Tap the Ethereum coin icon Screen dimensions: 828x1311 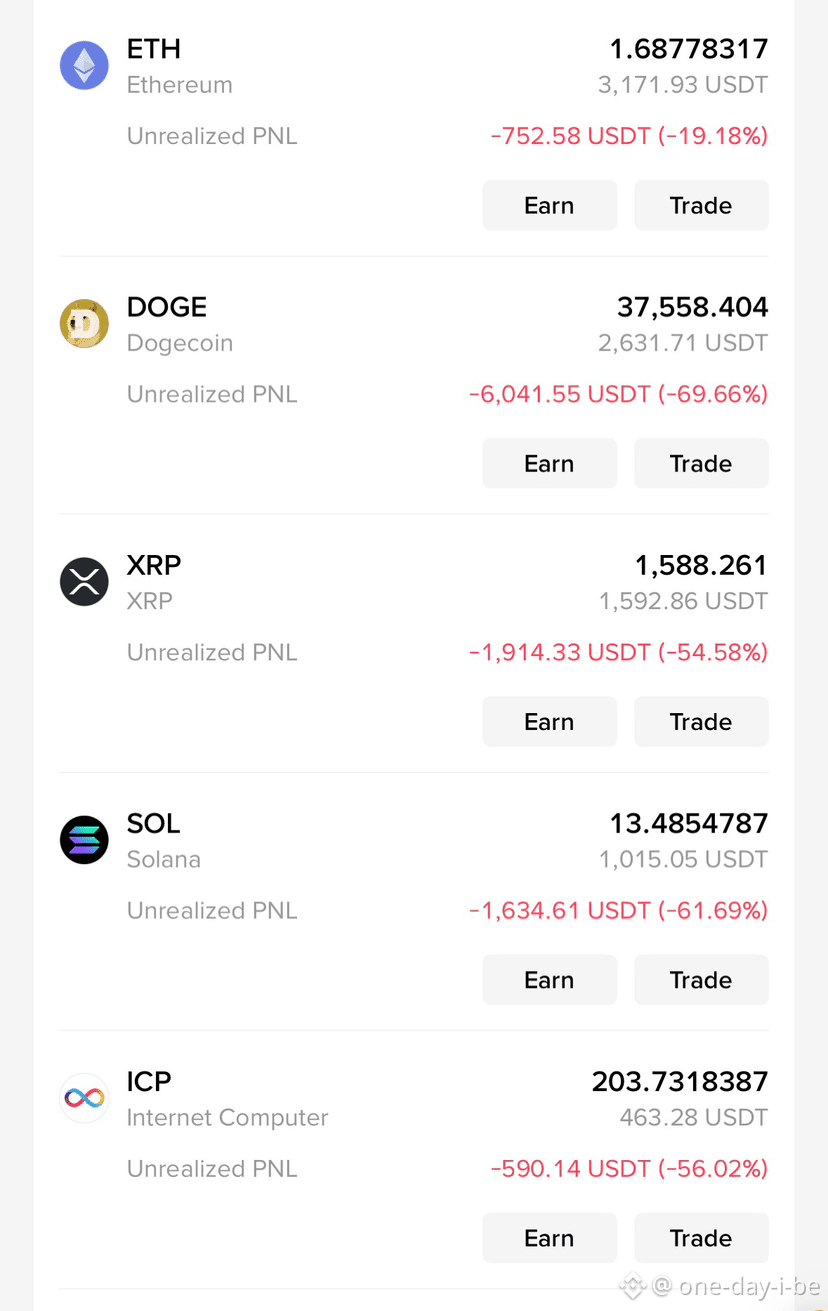pyautogui.click(x=84, y=66)
